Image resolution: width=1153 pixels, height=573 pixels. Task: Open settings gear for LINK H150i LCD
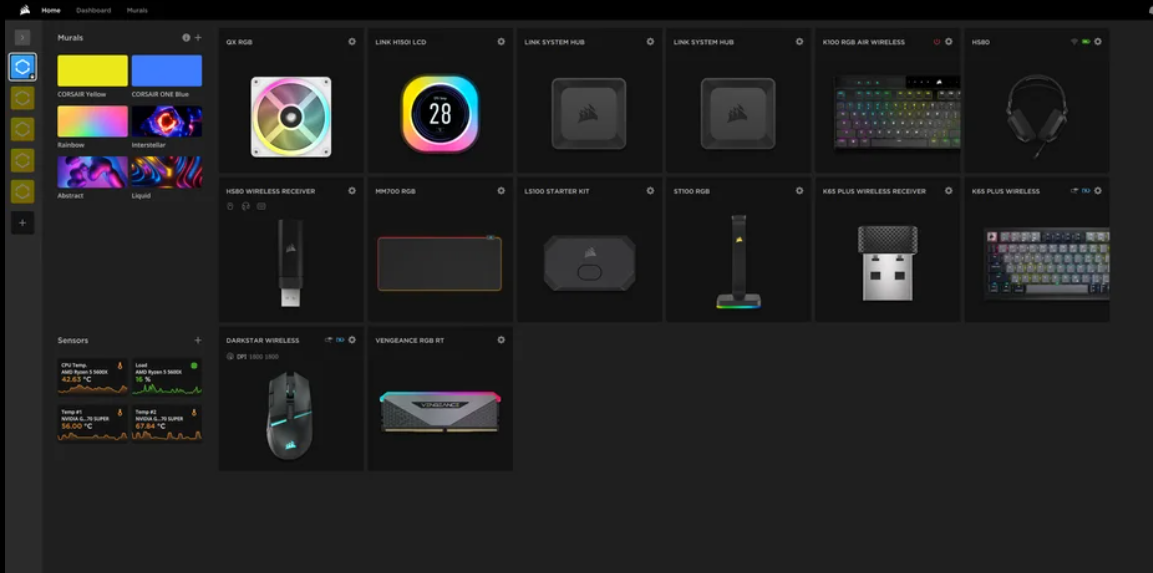(501, 42)
